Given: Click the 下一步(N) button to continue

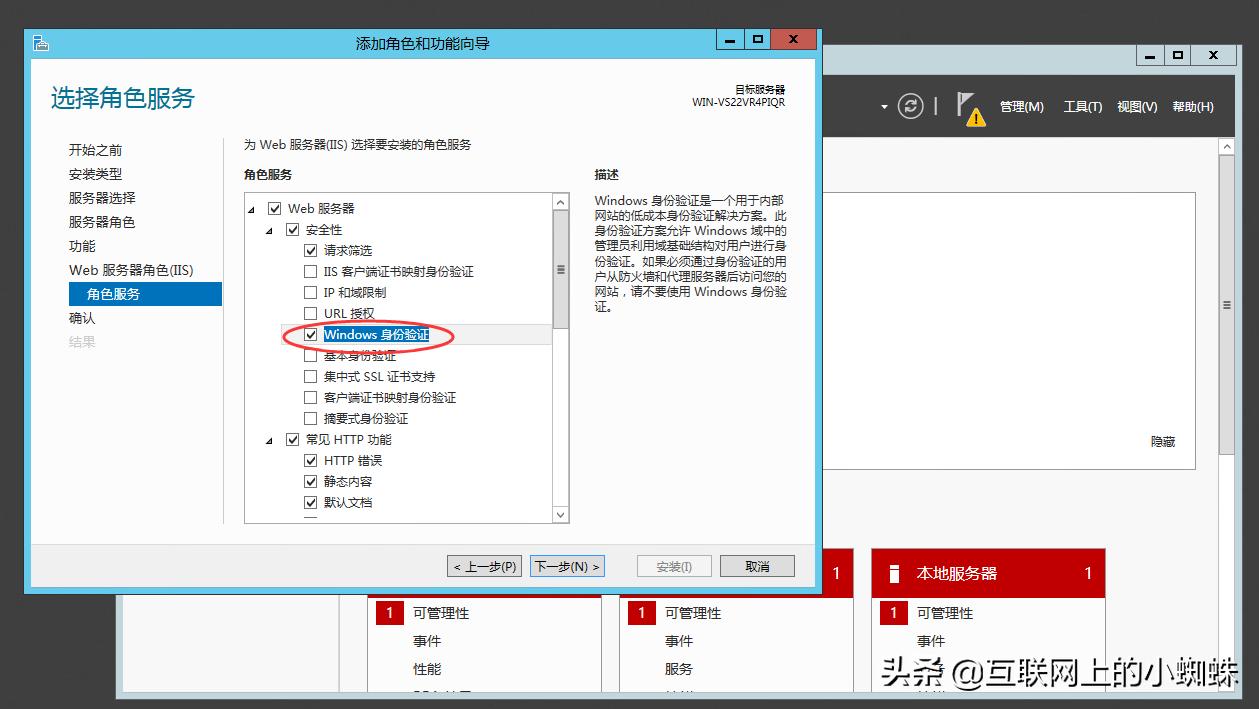Looking at the screenshot, I should (x=566, y=565).
